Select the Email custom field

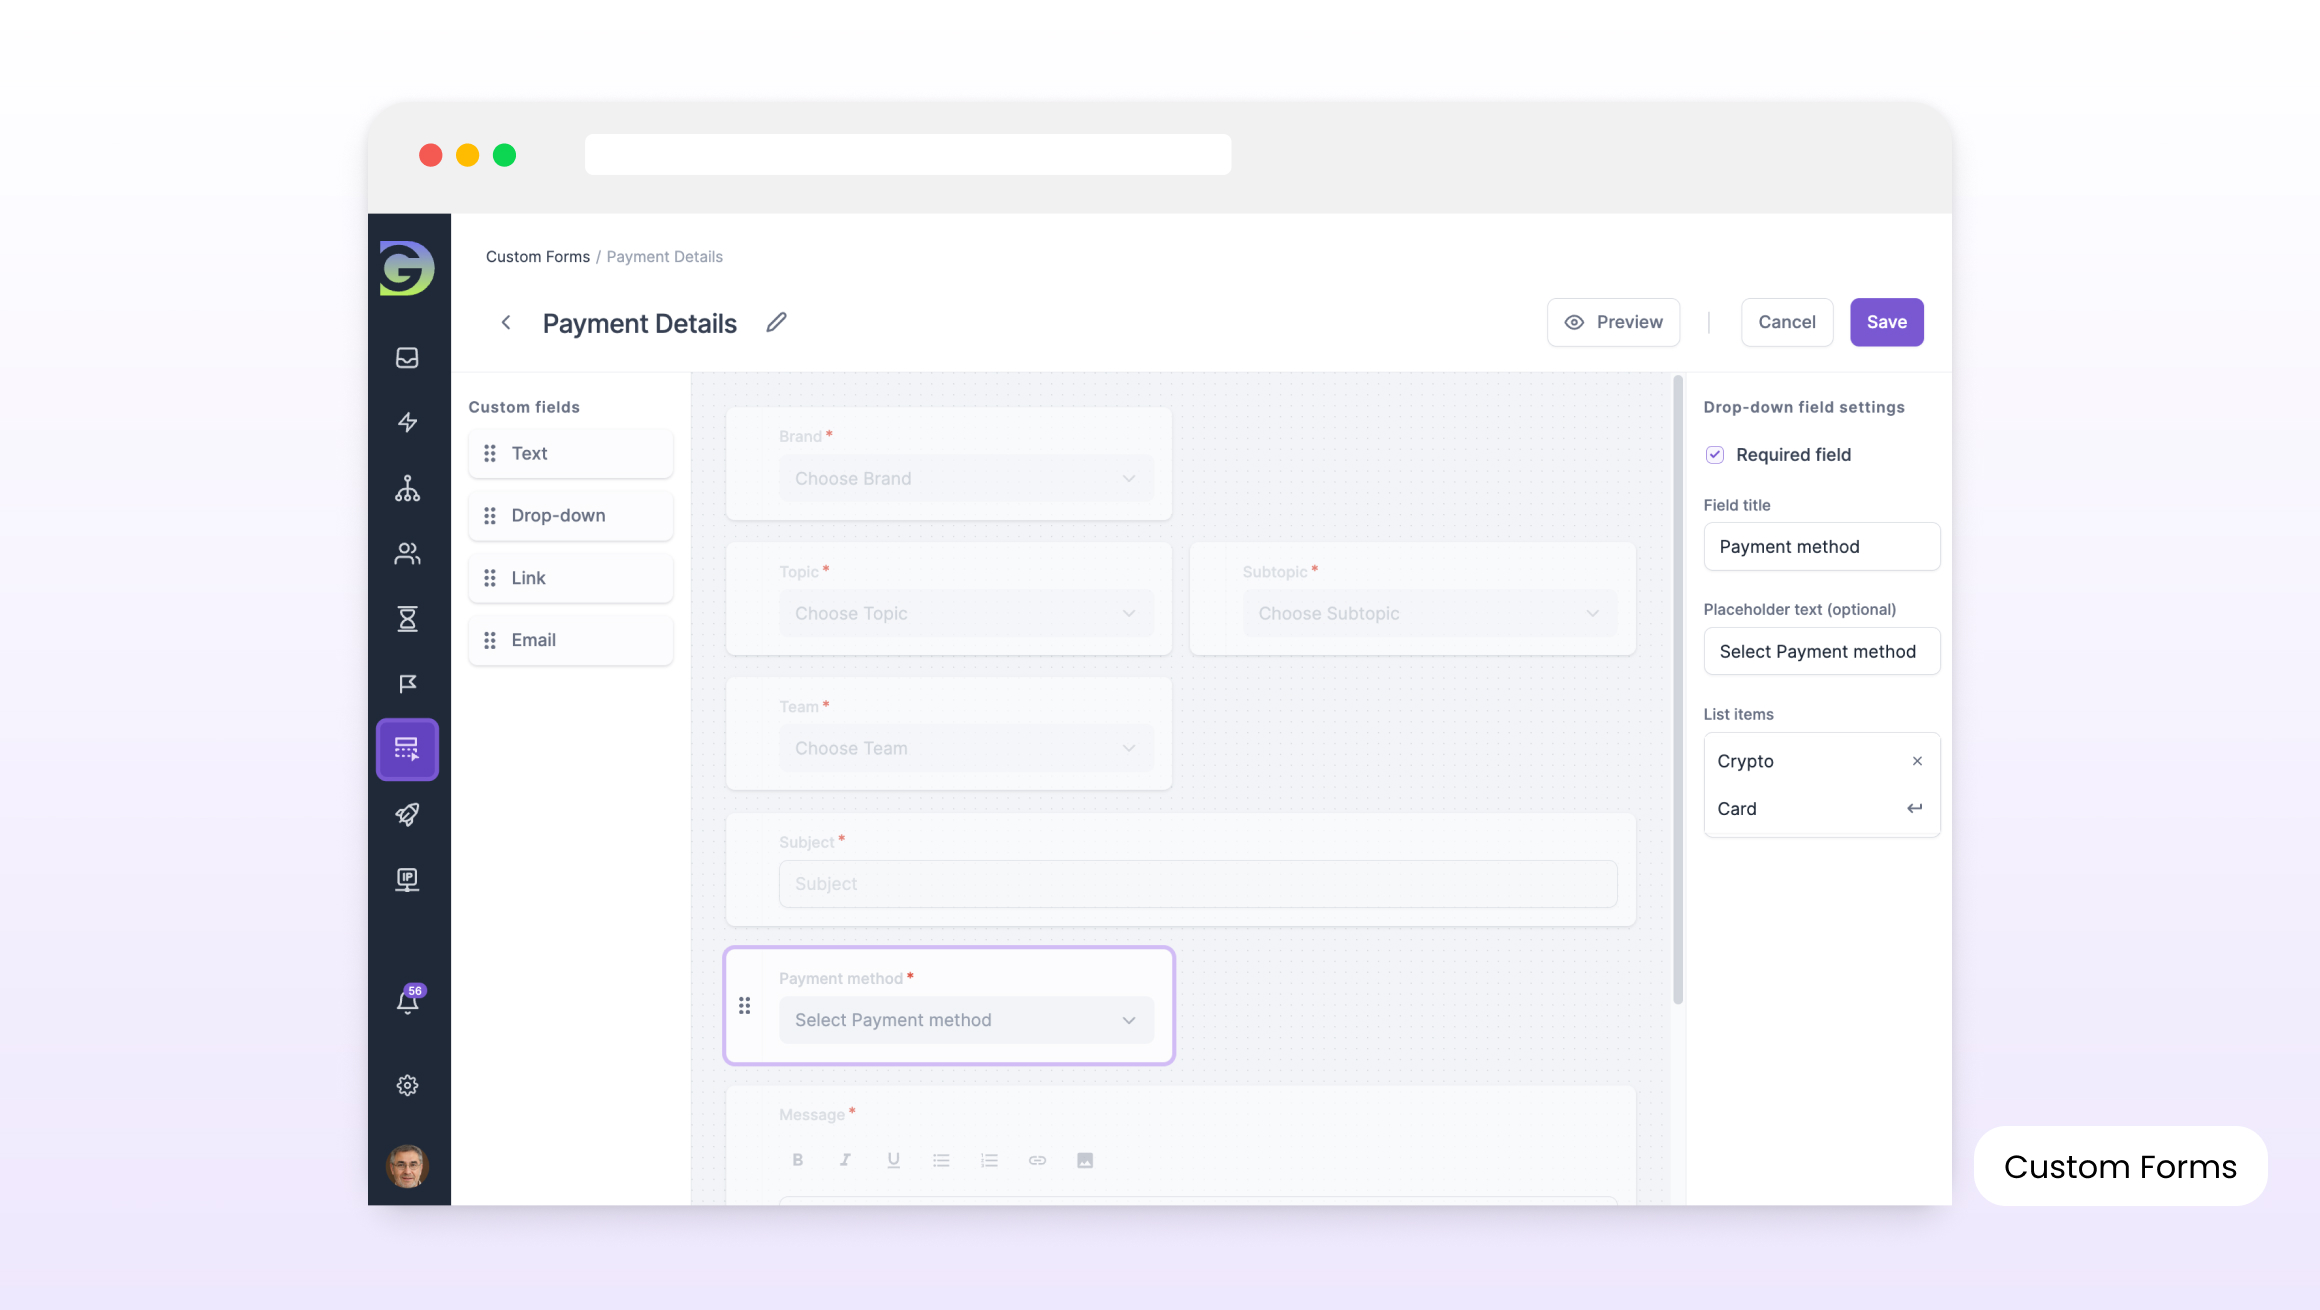(x=570, y=640)
